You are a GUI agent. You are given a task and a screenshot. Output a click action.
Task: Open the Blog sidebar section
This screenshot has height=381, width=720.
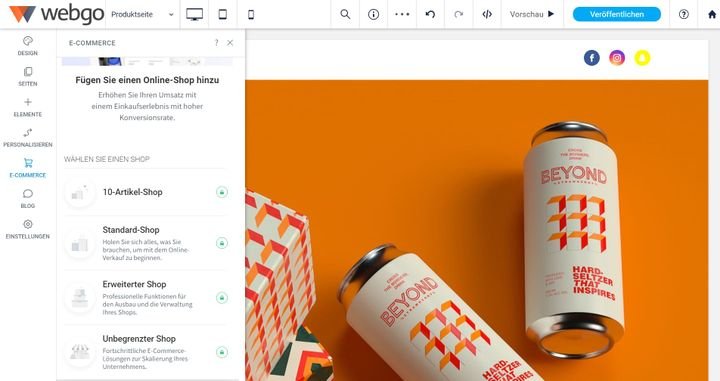point(28,199)
